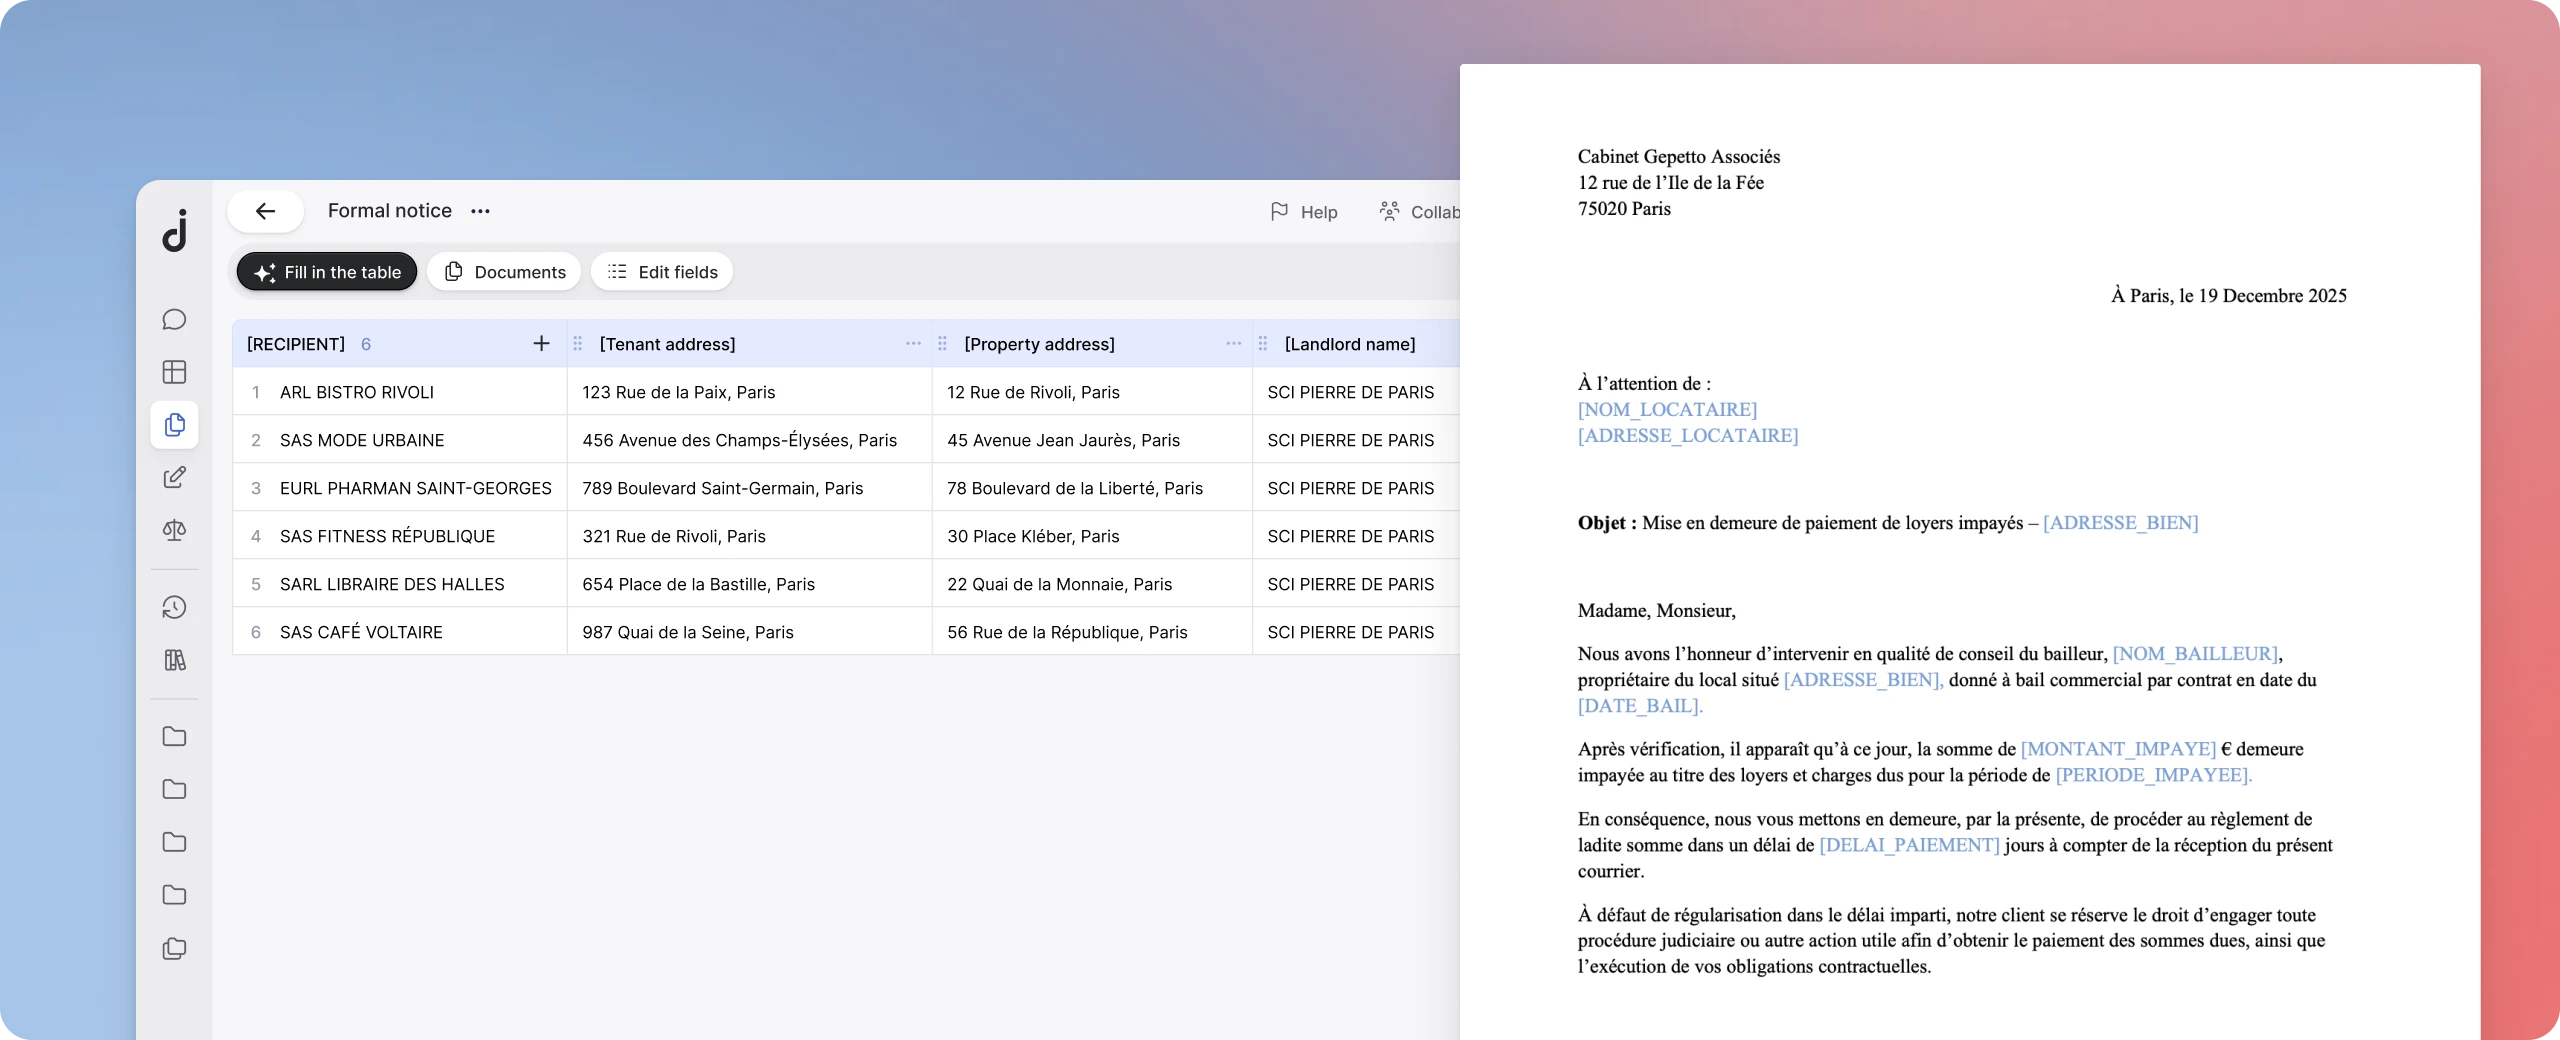The image size is (2560, 1040).
Task: Open the stacked copies icon at sidebar bottom
Action: [x=174, y=948]
